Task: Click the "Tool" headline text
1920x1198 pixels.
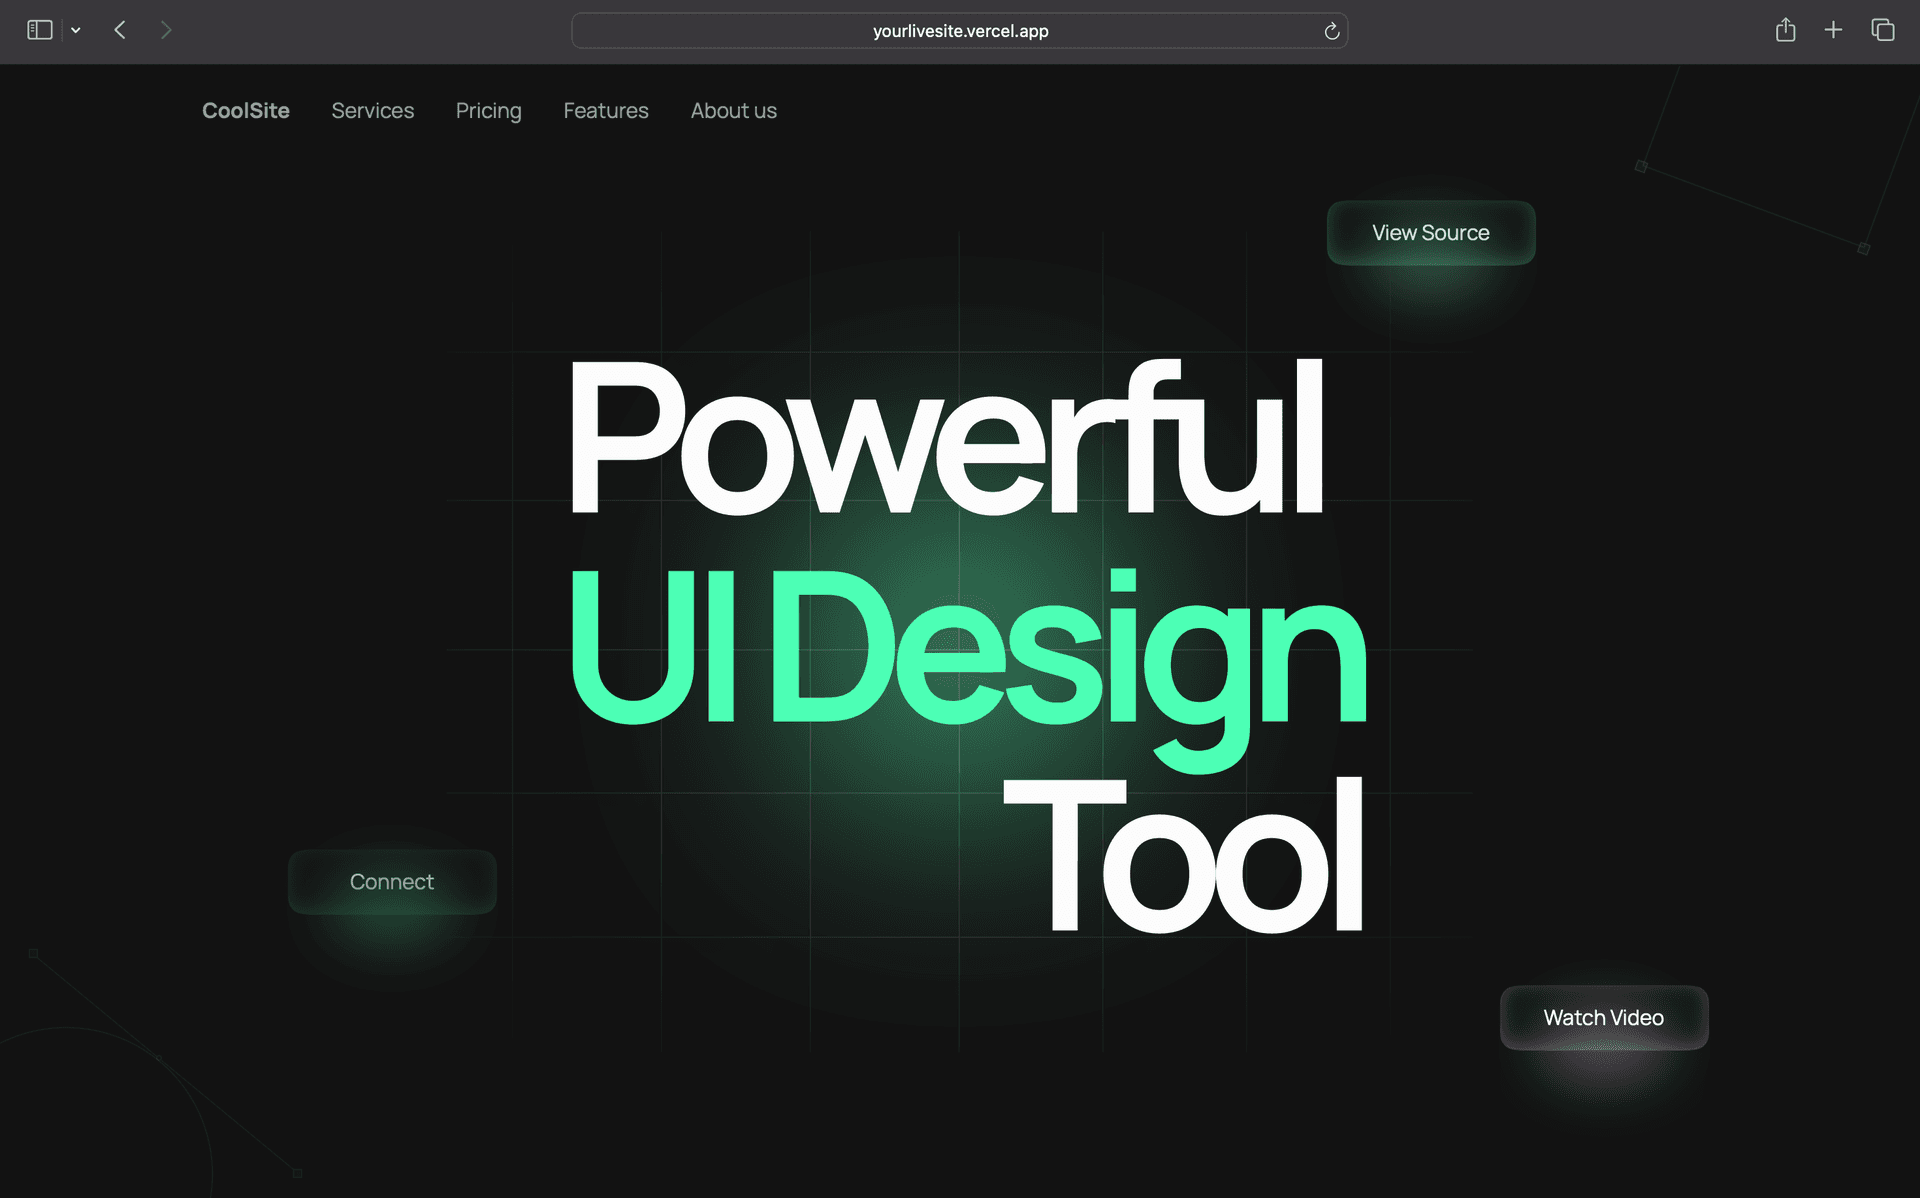Action: click(x=1184, y=854)
